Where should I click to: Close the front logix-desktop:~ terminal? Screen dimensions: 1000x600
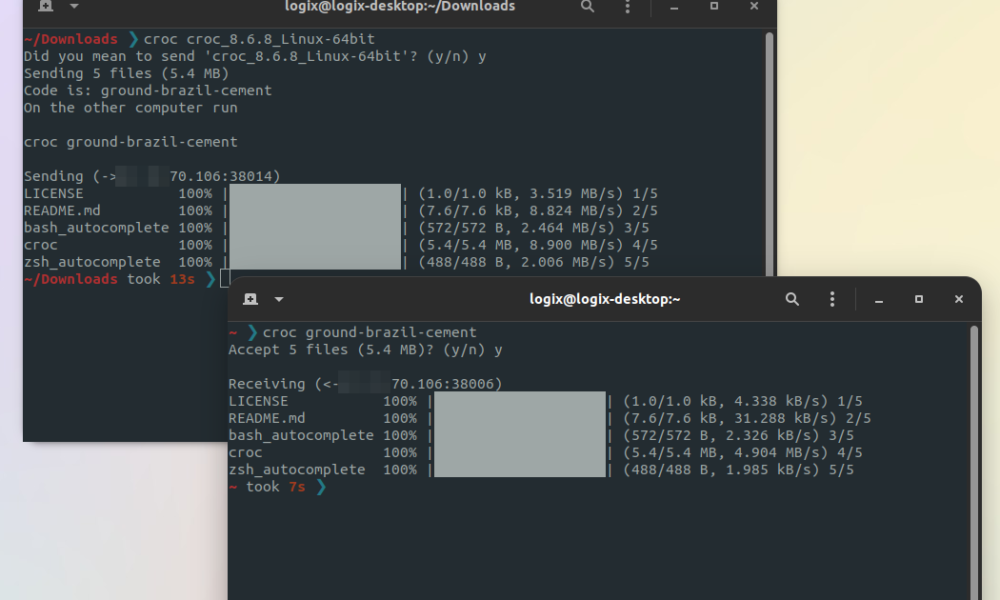pos(959,299)
